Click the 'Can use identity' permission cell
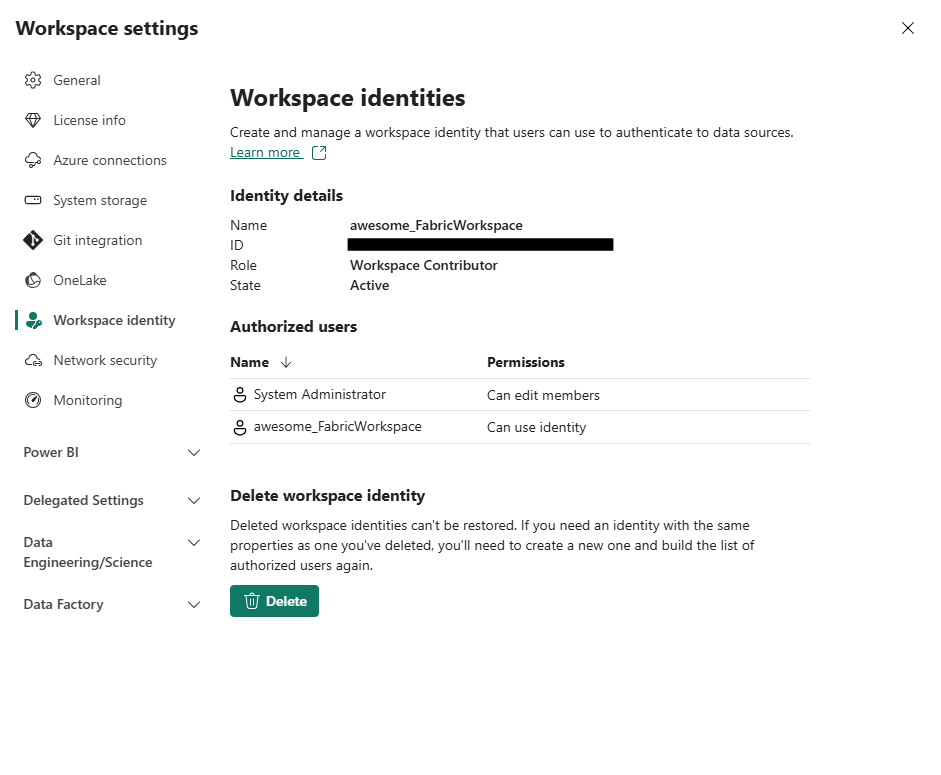 [537, 427]
